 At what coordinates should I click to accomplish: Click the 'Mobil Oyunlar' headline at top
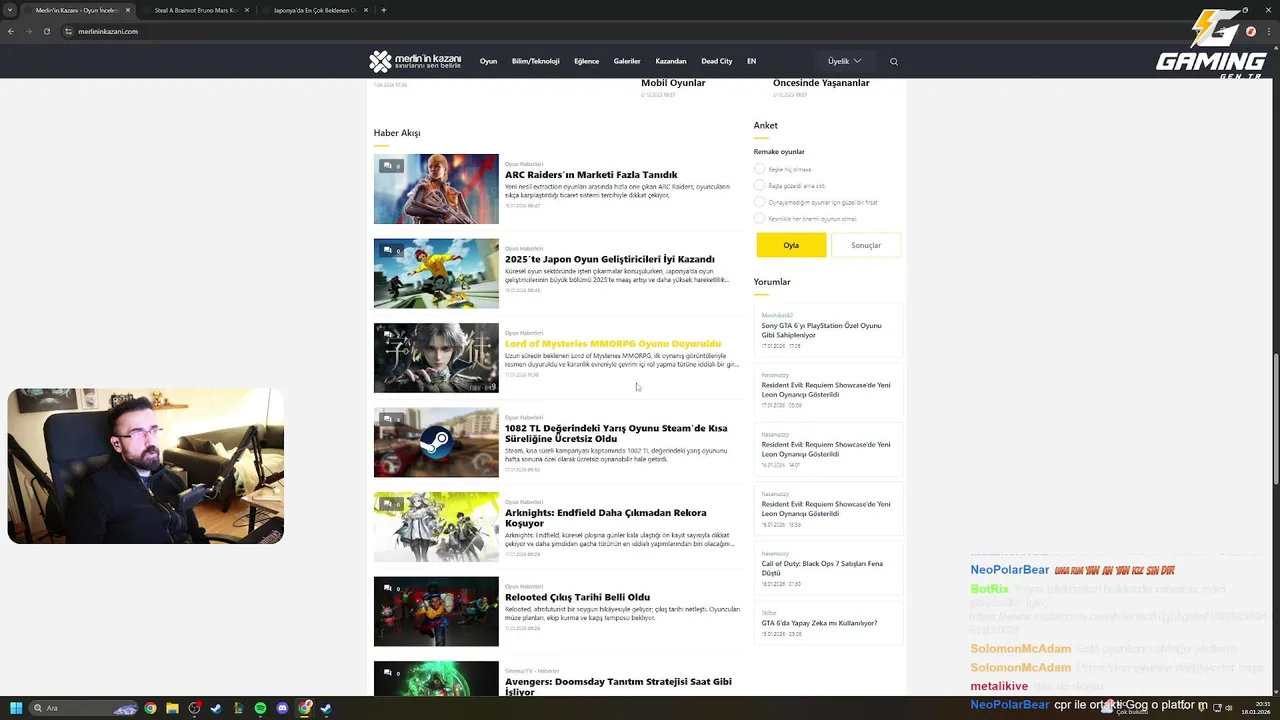click(x=673, y=83)
